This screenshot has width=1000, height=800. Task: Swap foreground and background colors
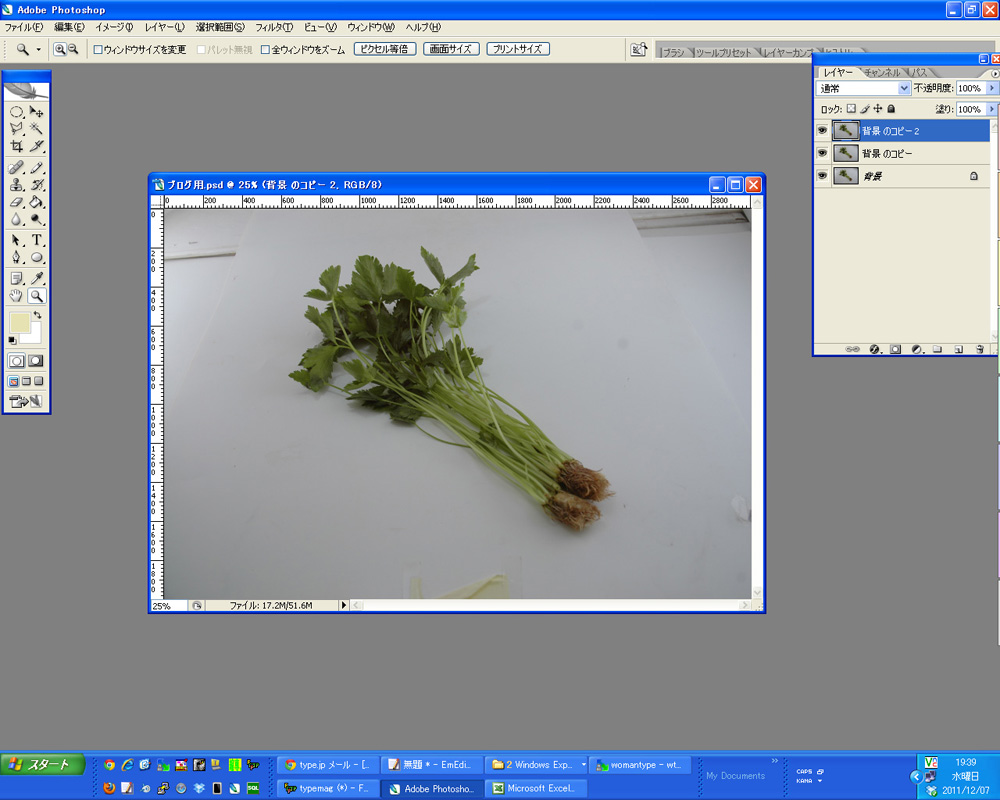(x=38, y=315)
